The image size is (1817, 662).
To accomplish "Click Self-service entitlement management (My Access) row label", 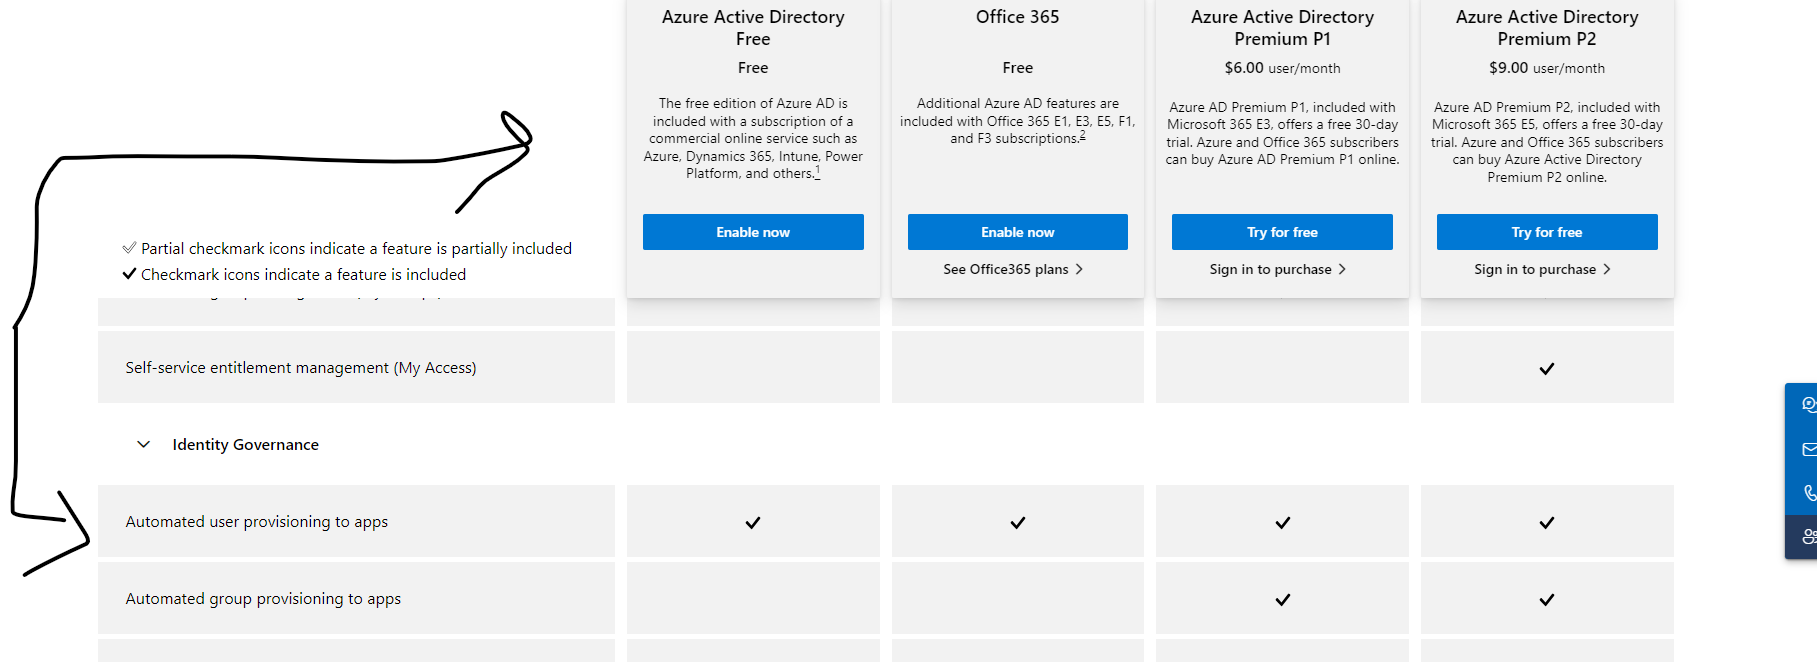I will [301, 368].
